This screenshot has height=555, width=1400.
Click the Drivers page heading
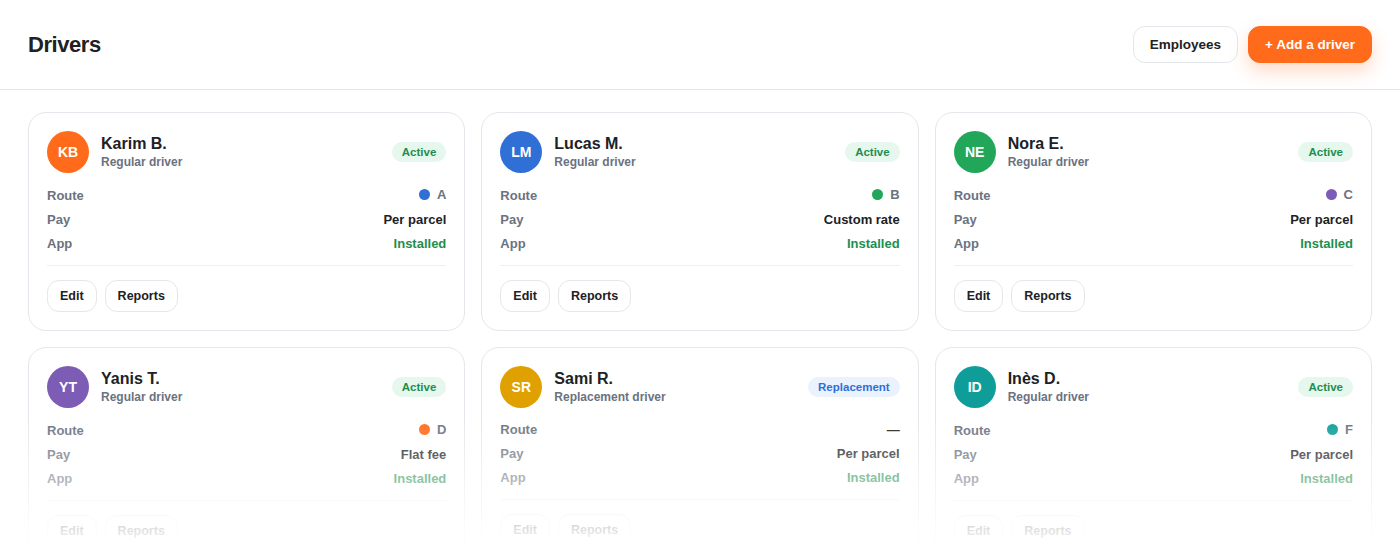[64, 45]
